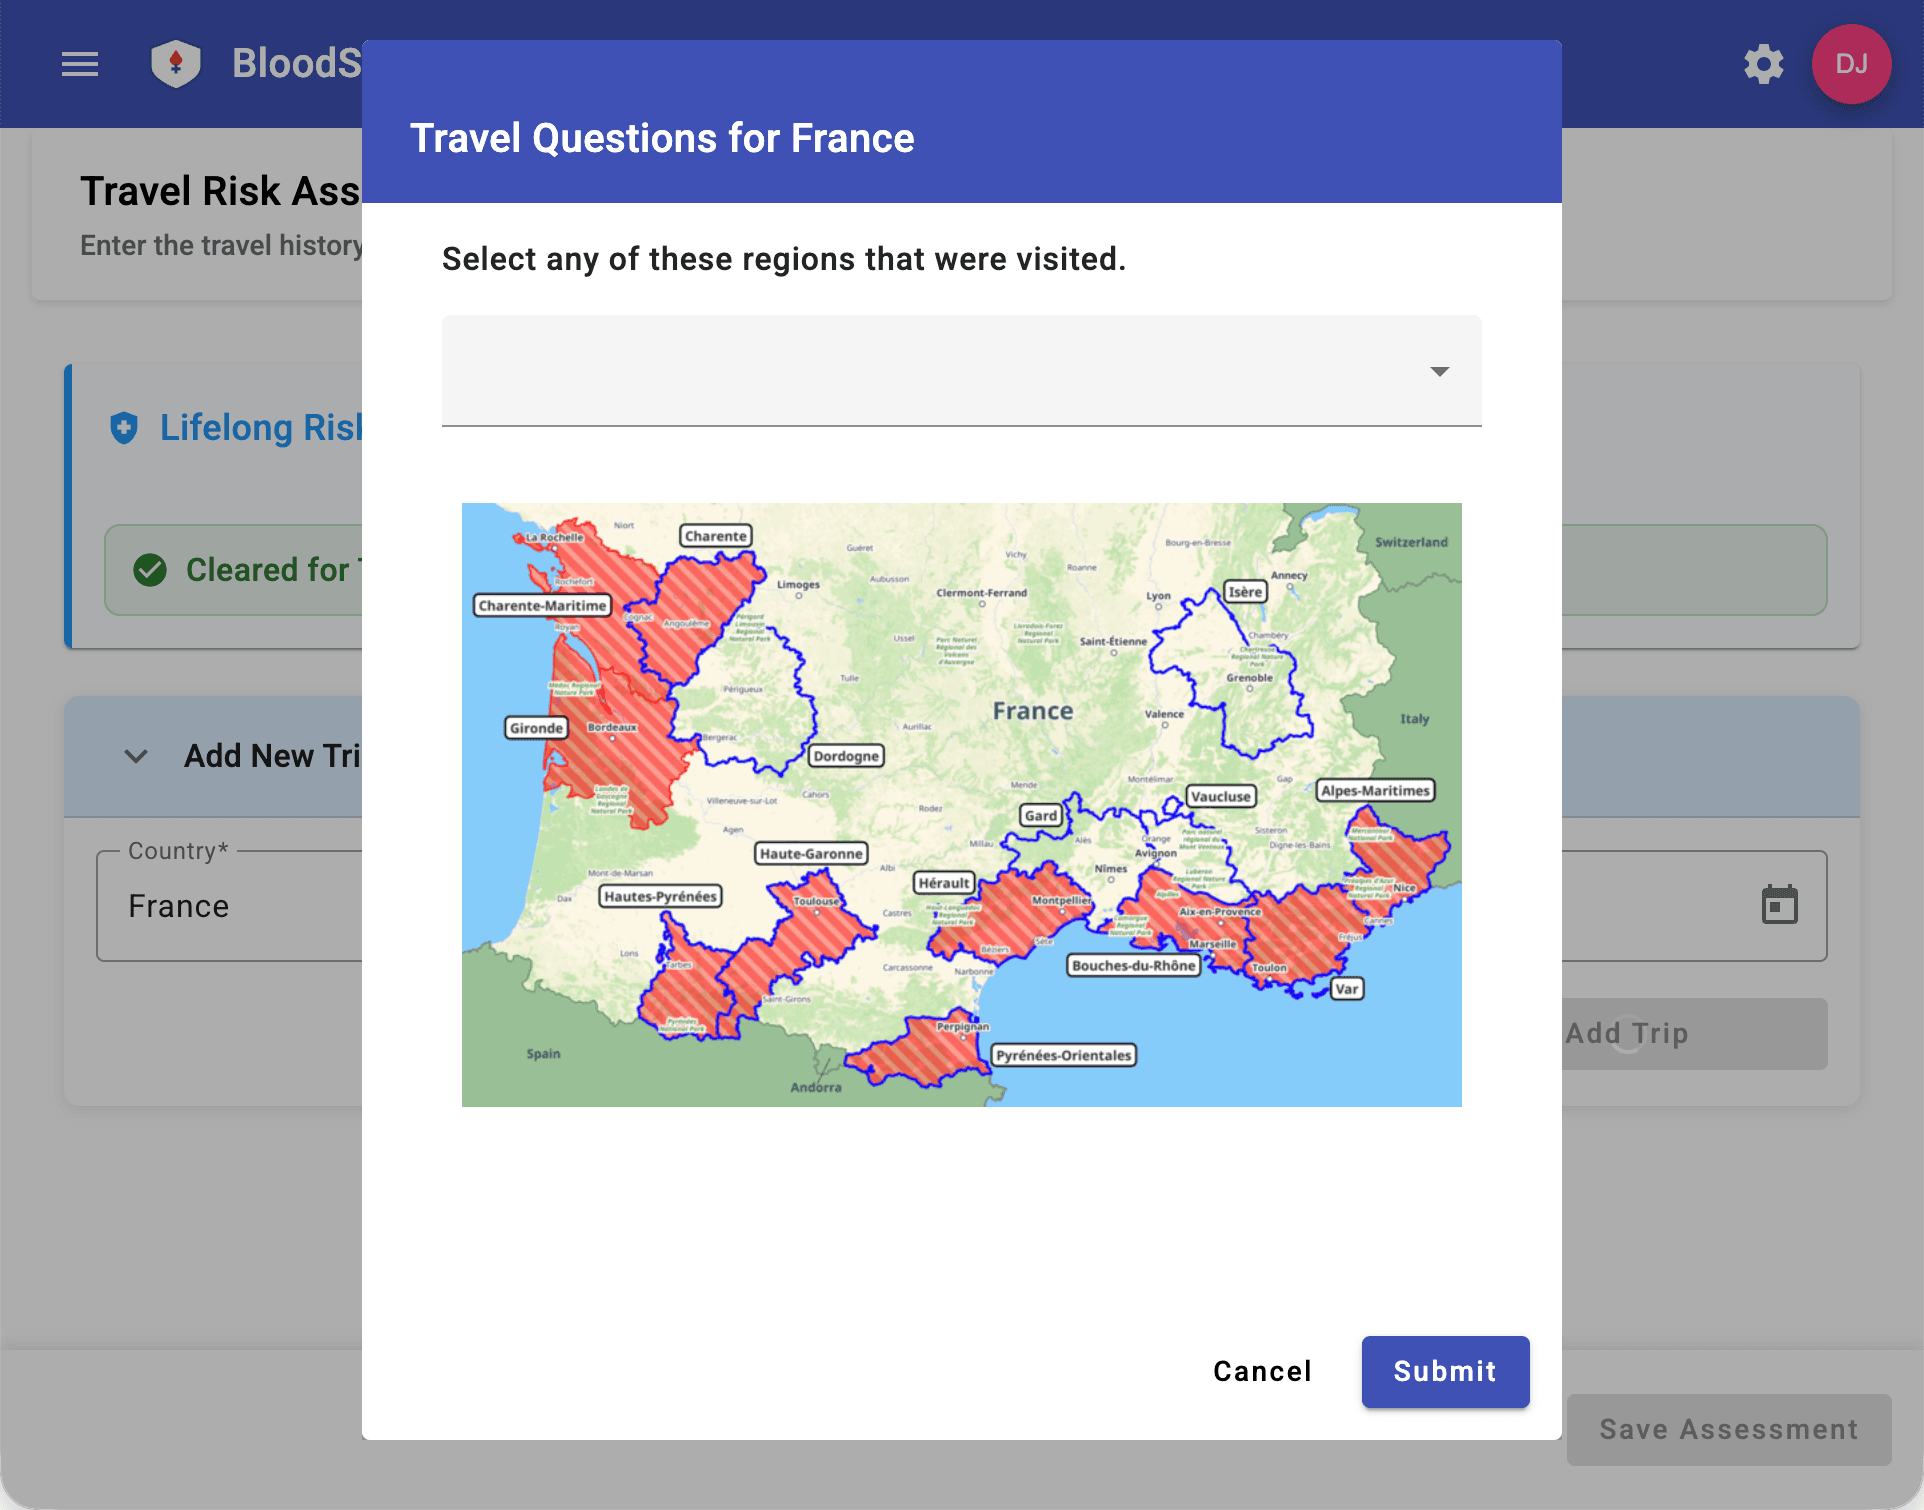Submit the travel questions for France

(x=1444, y=1371)
